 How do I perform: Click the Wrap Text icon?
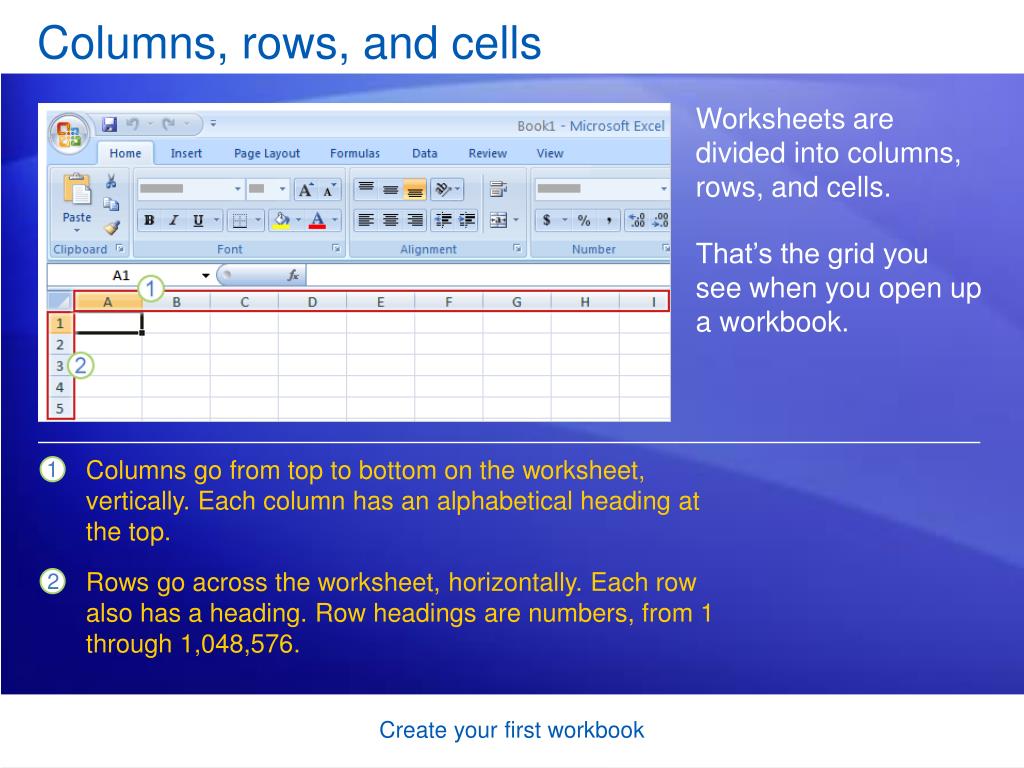498,189
